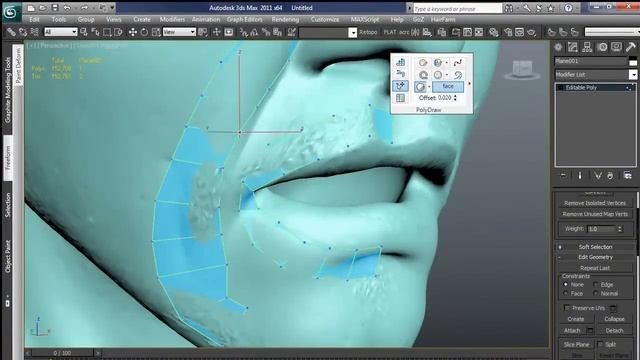Activate the Select and Scale tool
This screenshot has width=640, height=360.
tap(156, 32)
